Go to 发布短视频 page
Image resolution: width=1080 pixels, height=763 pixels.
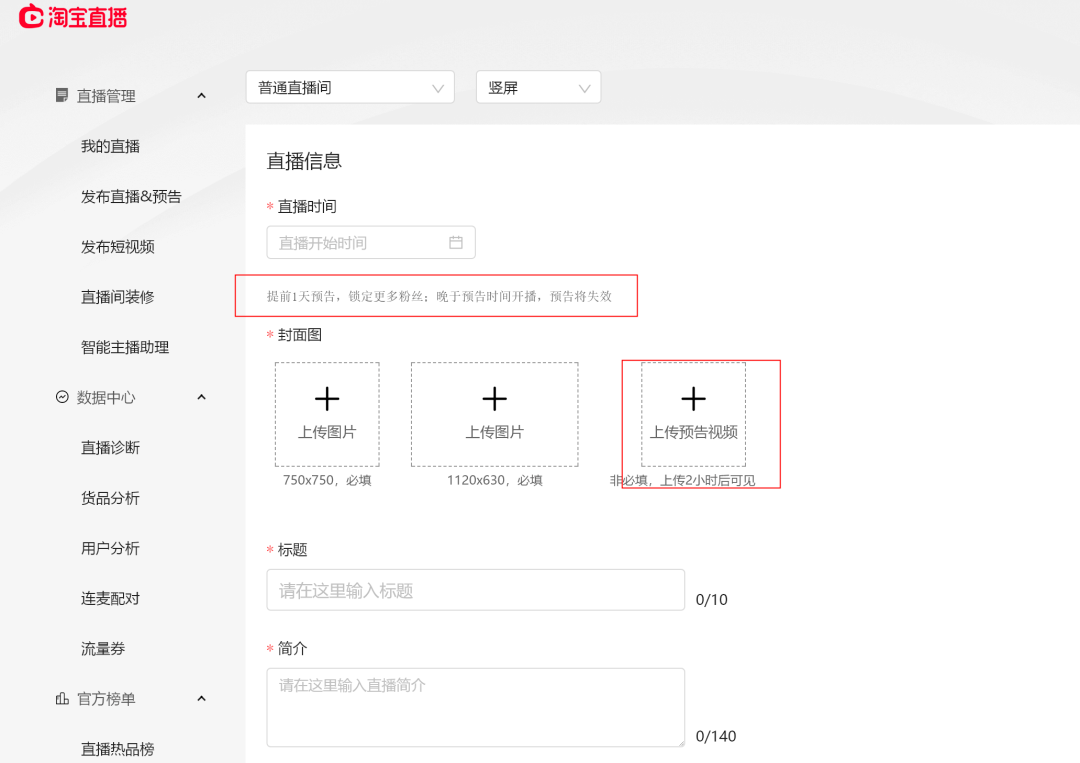118,247
